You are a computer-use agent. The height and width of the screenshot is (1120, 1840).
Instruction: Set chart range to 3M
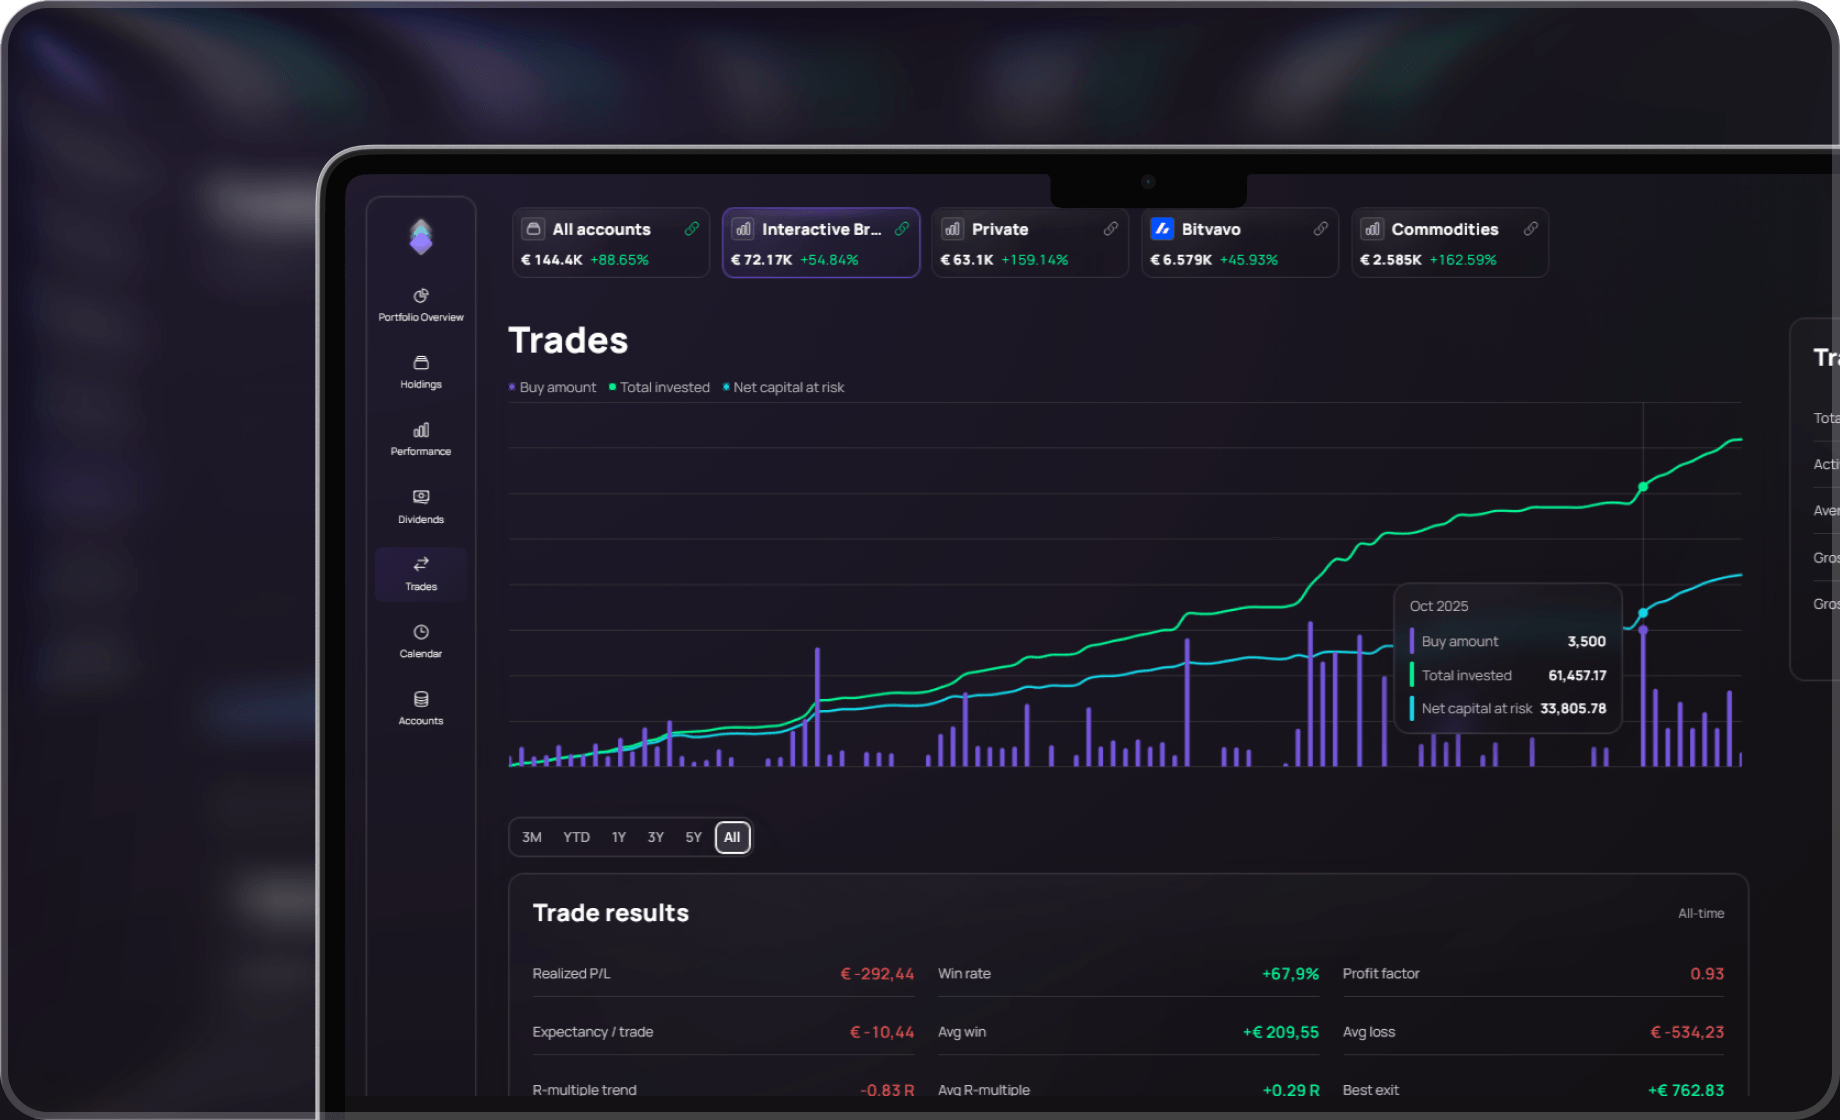point(532,837)
